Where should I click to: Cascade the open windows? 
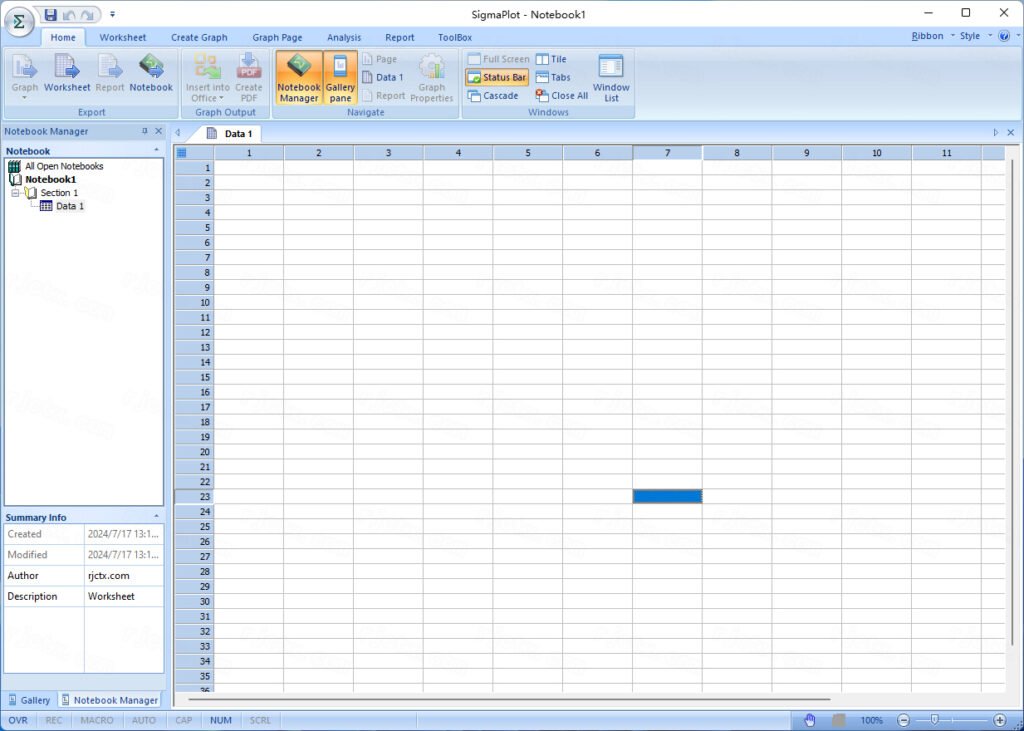[x=493, y=95]
